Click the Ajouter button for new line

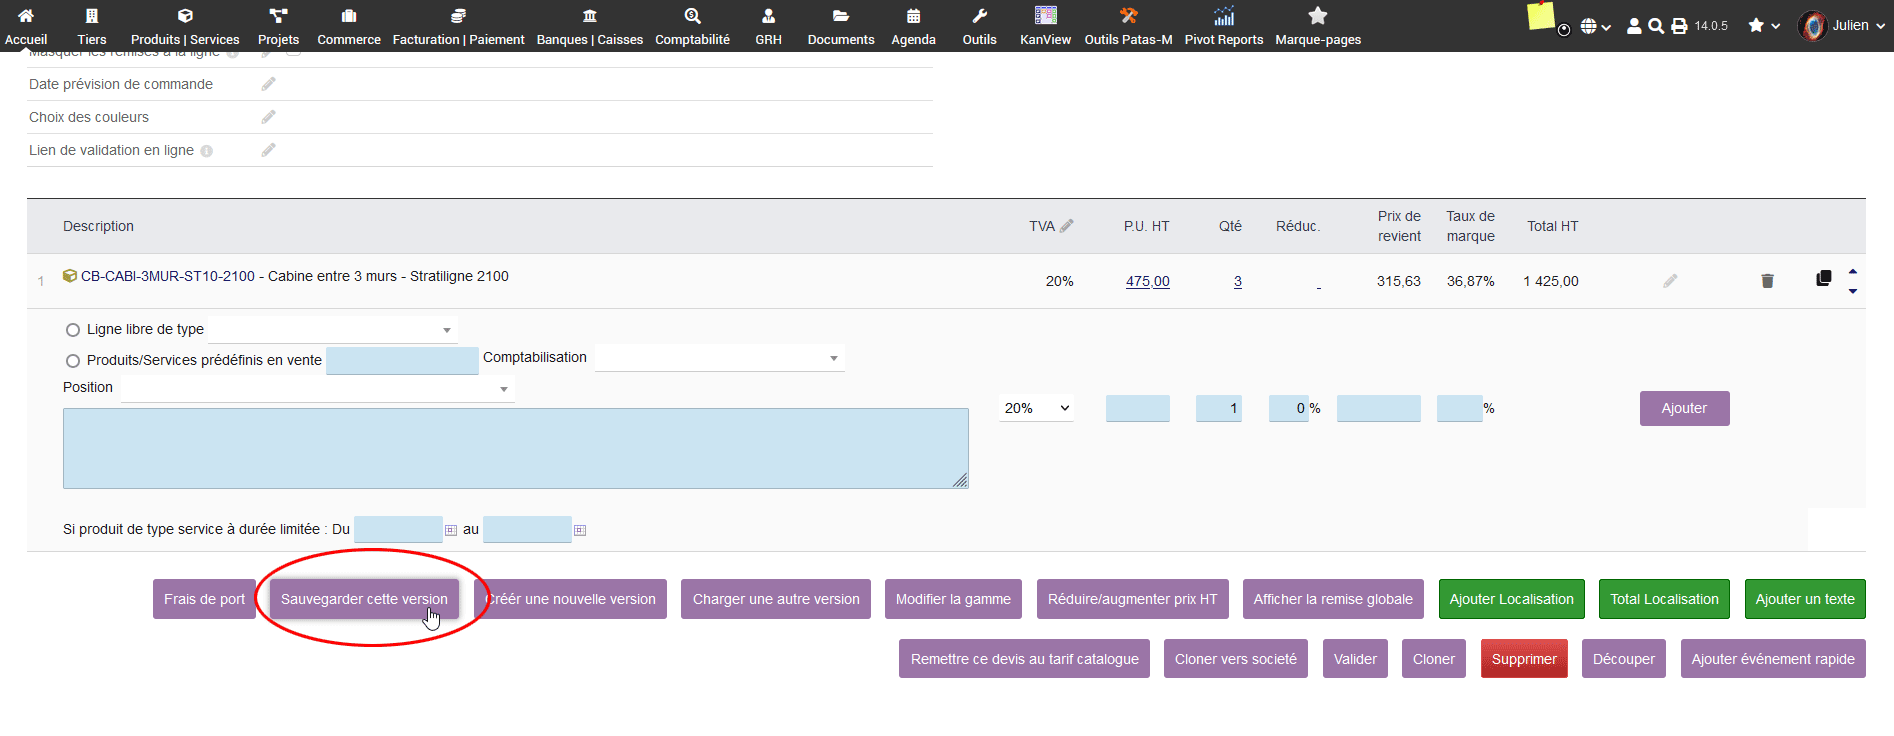1684,408
